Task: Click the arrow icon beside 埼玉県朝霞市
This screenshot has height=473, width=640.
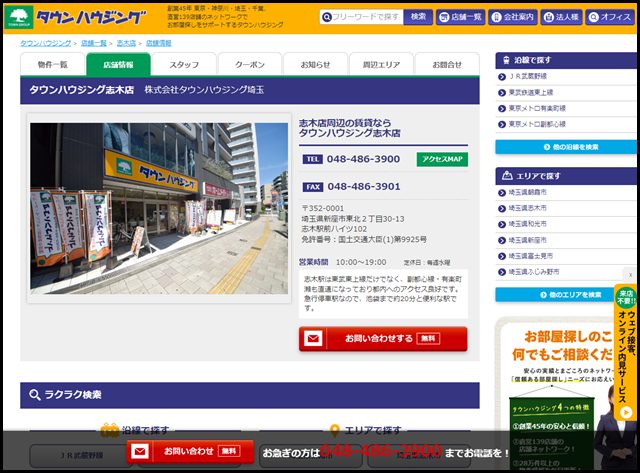Action: click(x=502, y=193)
